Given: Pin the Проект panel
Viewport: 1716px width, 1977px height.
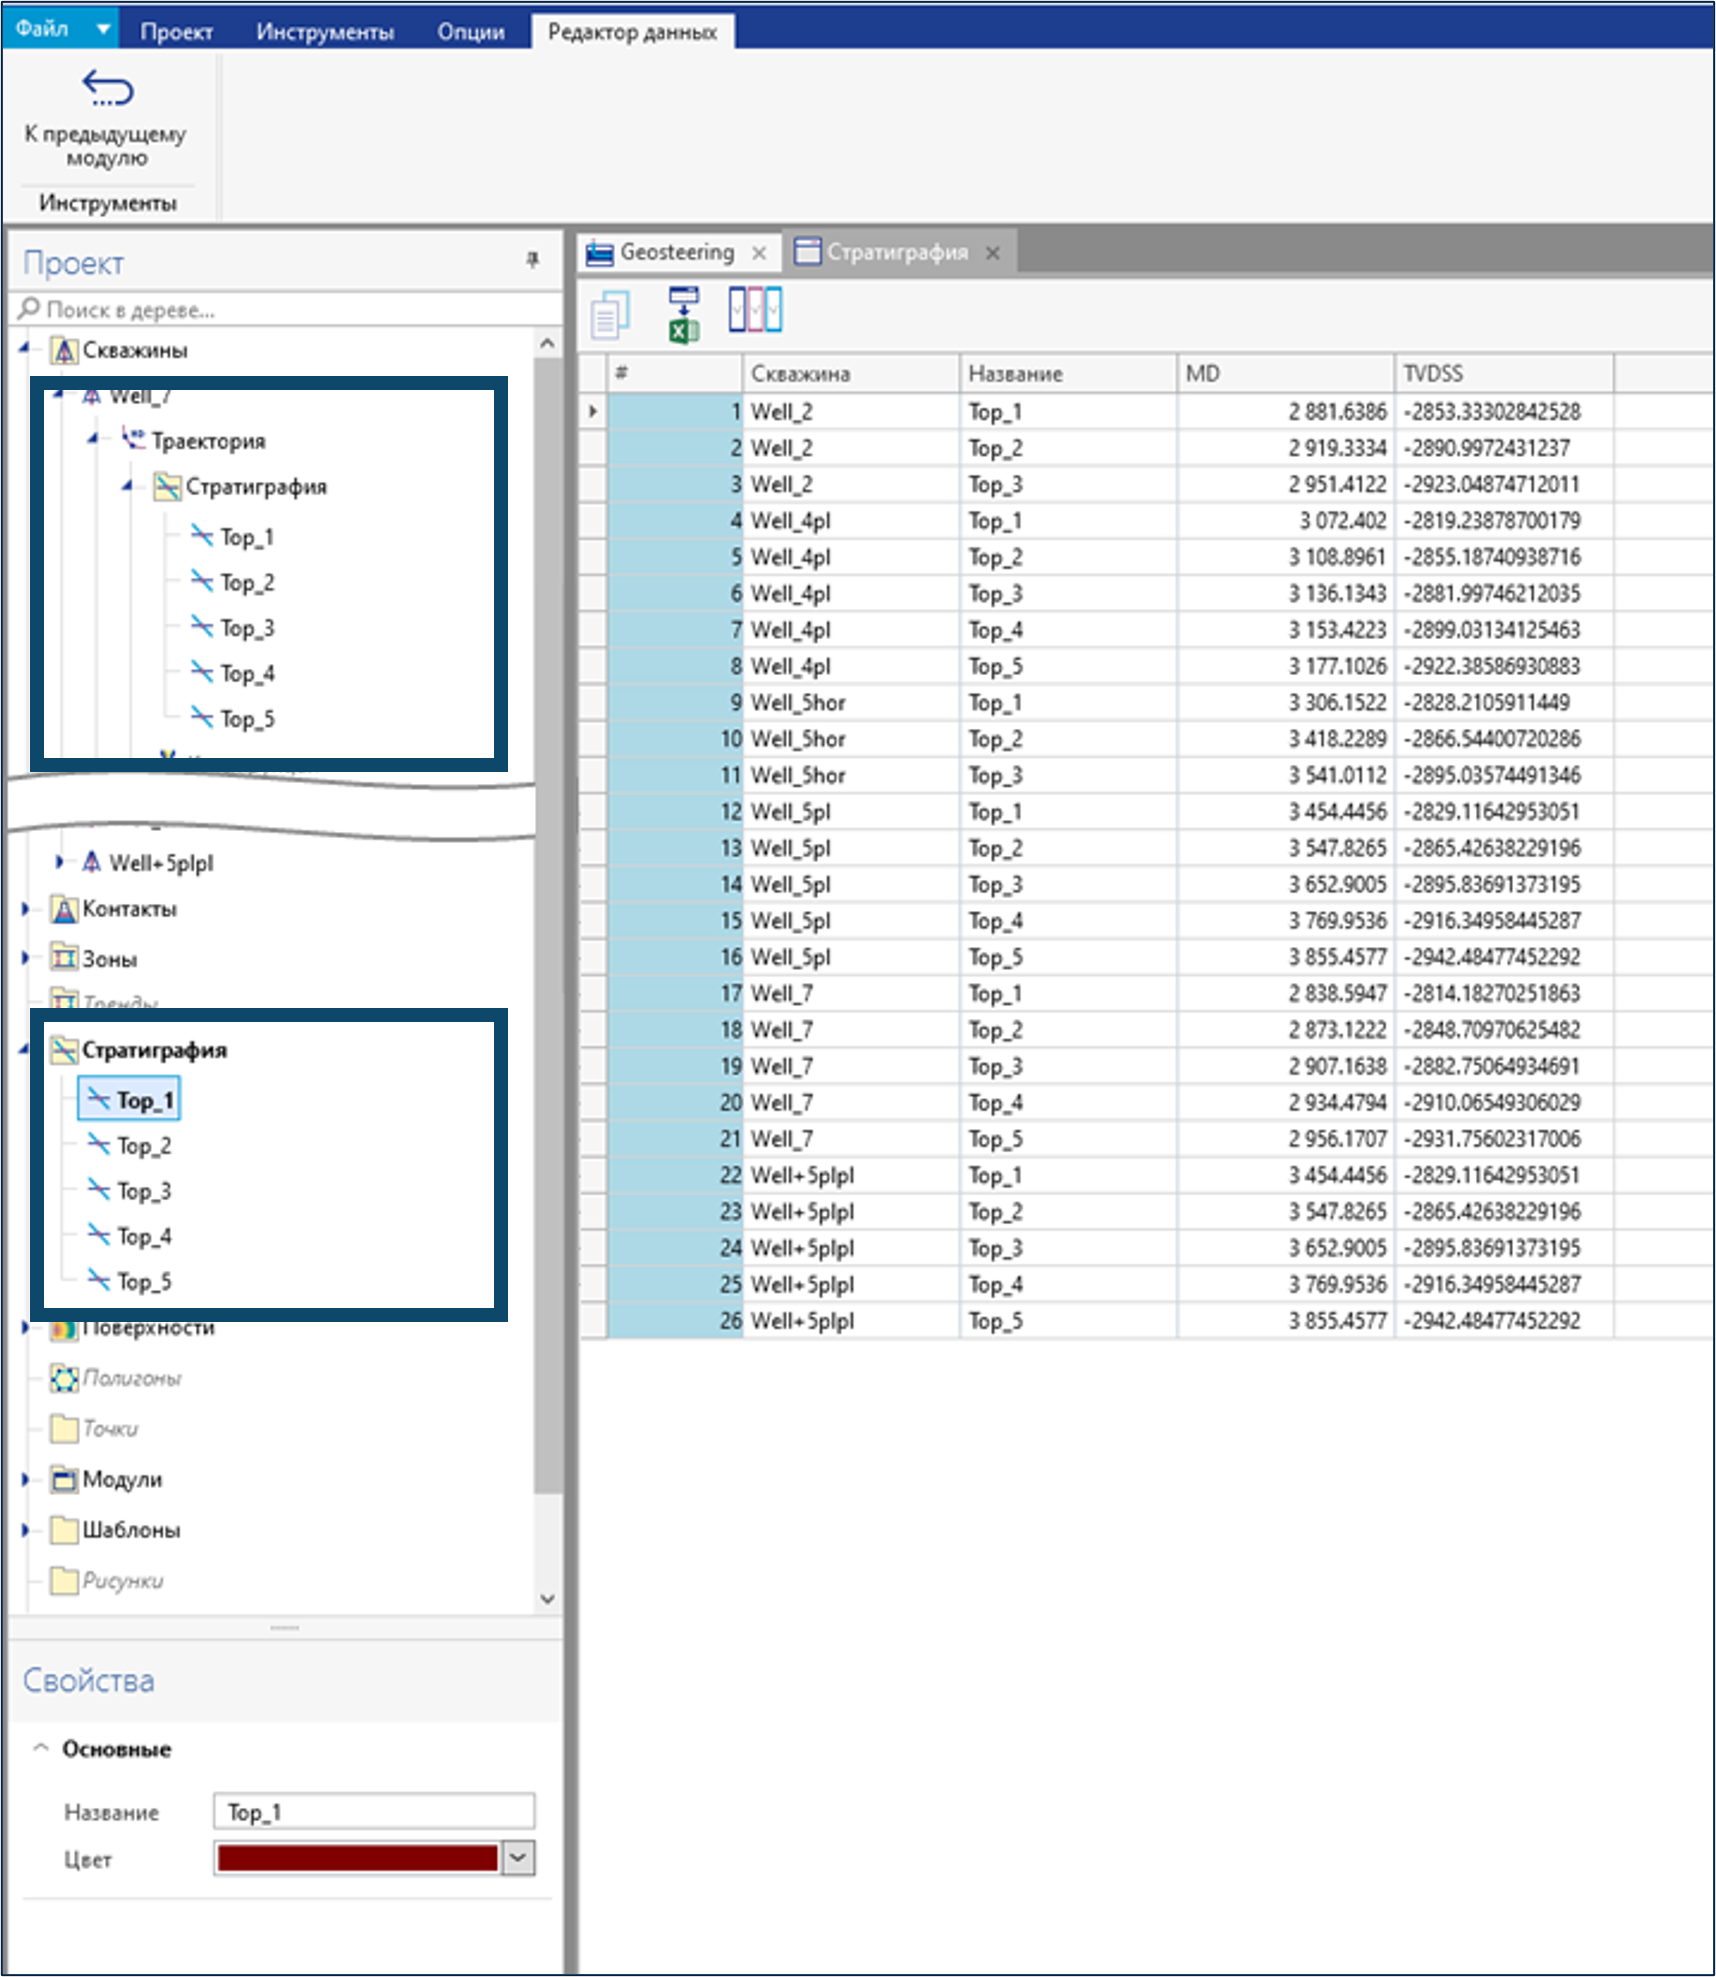Looking at the screenshot, I should click(532, 260).
